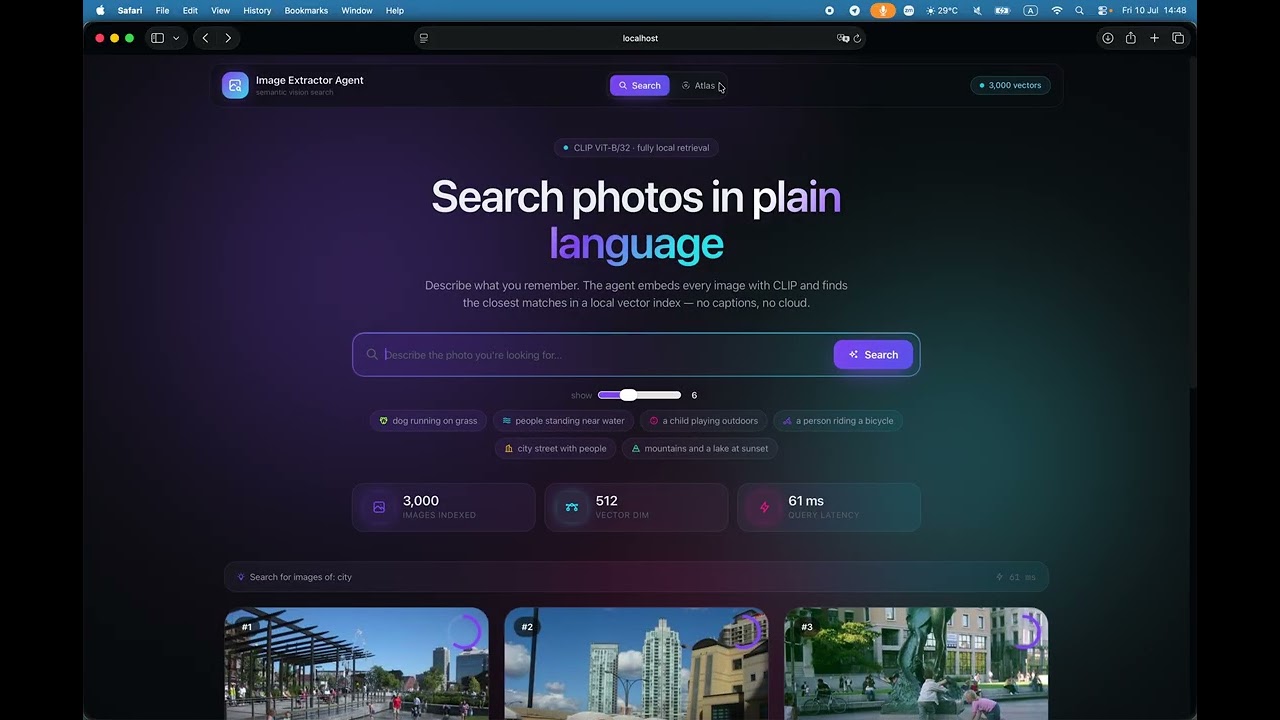Click the translate icon in the address bar
Image resolution: width=1280 pixels, height=720 pixels.
point(842,38)
